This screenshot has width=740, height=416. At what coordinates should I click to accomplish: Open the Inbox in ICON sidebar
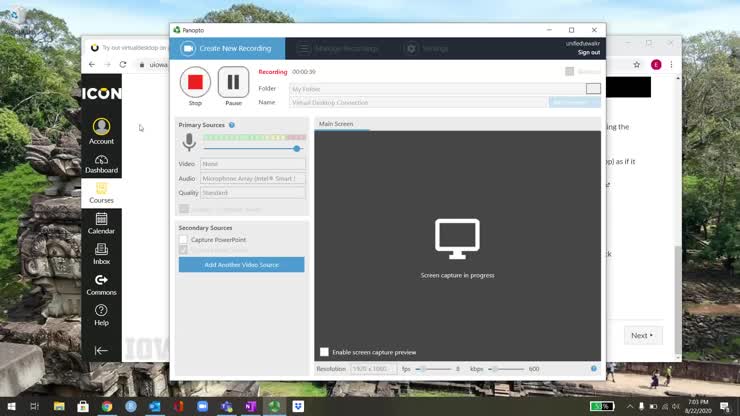point(101,254)
